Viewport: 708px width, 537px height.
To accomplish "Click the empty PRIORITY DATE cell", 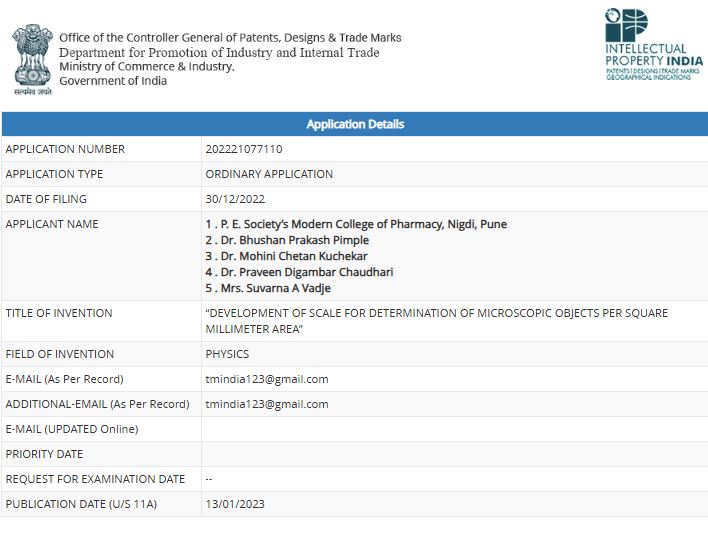I will 455,454.
